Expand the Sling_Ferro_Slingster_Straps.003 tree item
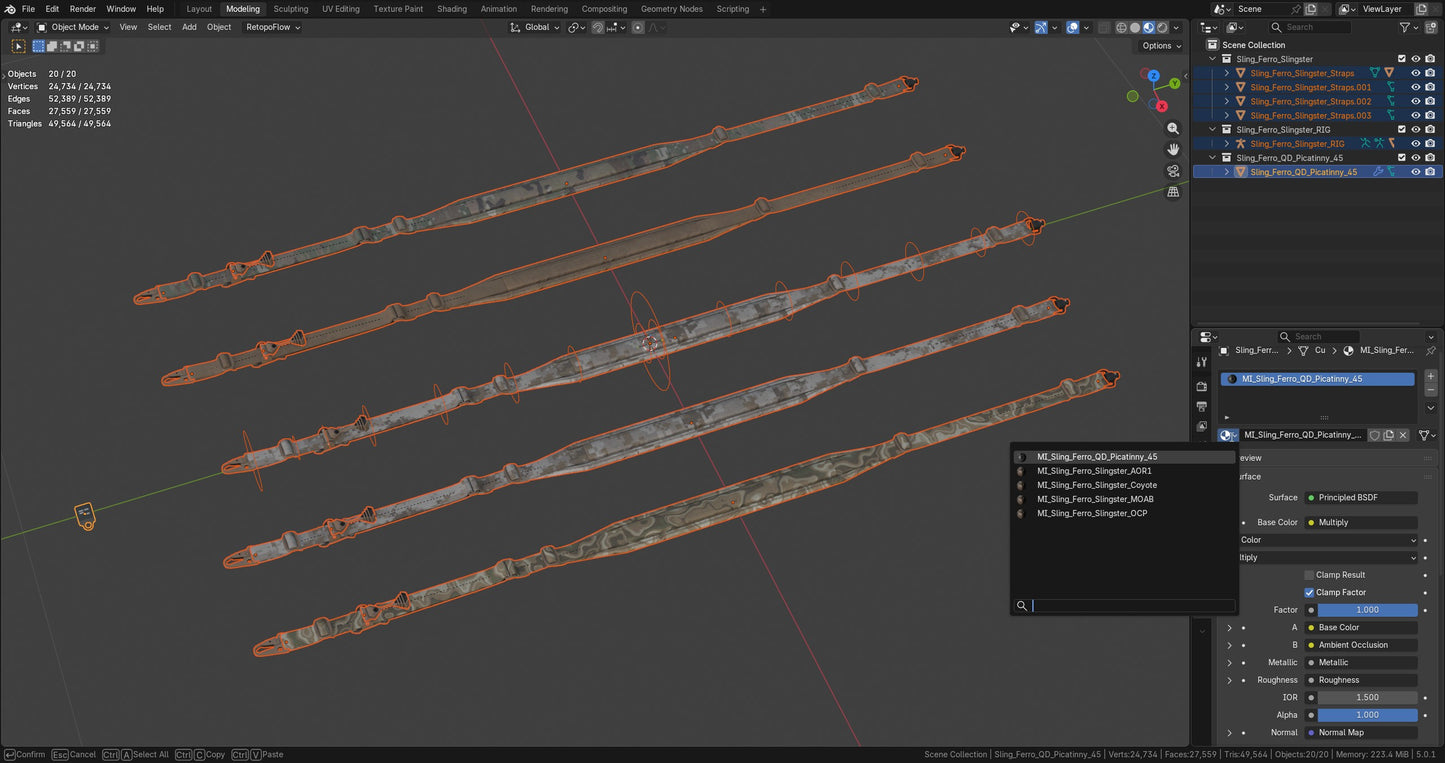Image resolution: width=1445 pixels, height=763 pixels. (x=1227, y=116)
